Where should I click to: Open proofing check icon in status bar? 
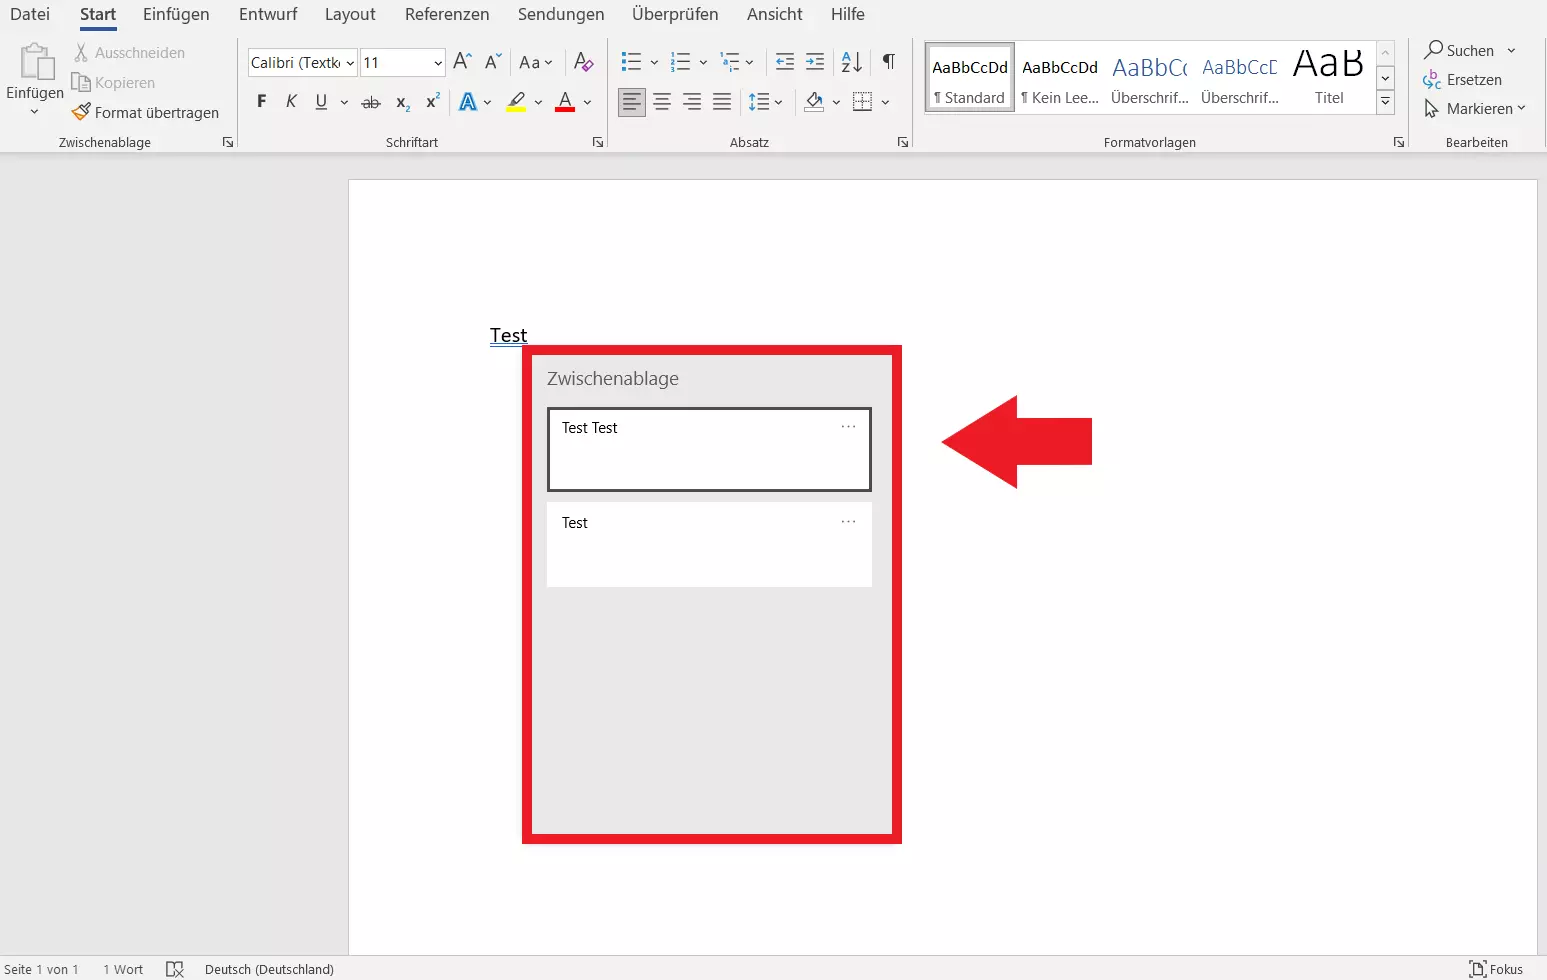pos(175,969)
